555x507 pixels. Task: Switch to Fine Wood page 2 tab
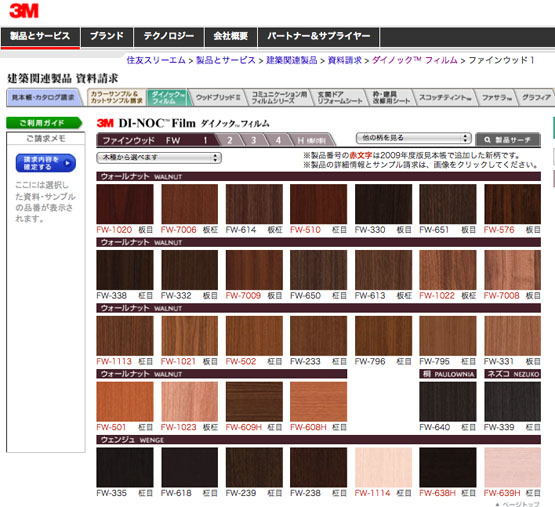pos(229,140)
